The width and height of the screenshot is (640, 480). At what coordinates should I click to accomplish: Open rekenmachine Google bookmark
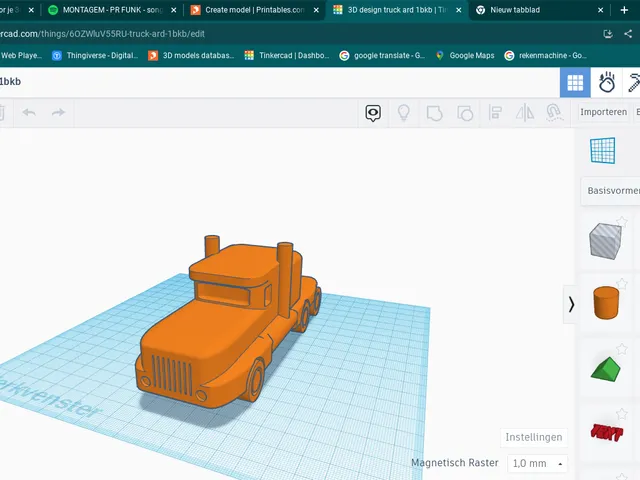click(x=546, y=56)
